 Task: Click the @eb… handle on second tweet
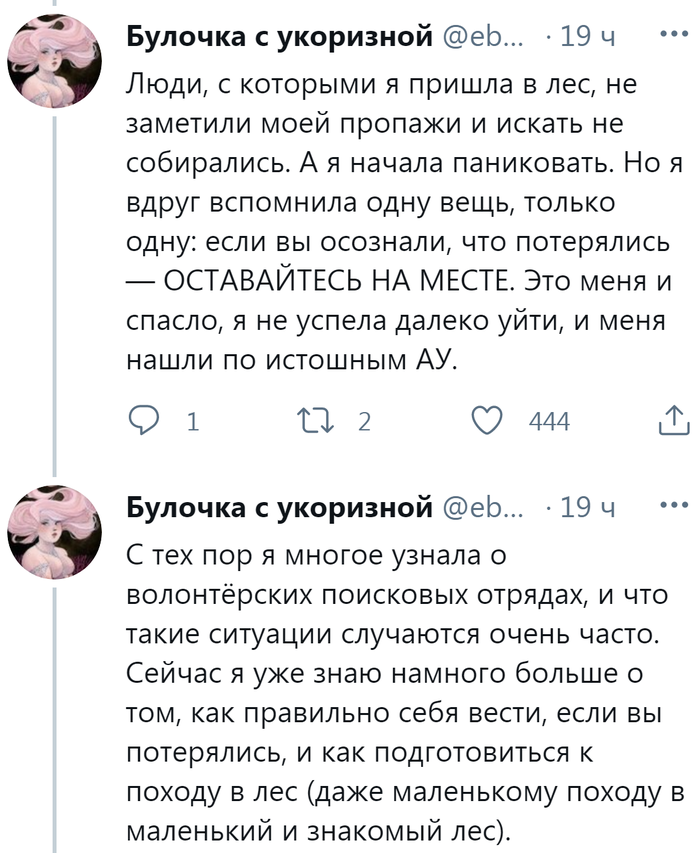[480, 508]
